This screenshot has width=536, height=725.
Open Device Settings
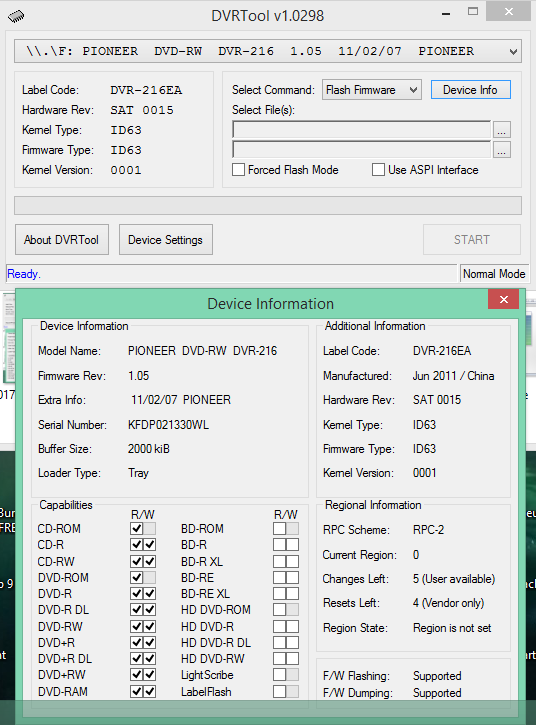tap(166, 240)
